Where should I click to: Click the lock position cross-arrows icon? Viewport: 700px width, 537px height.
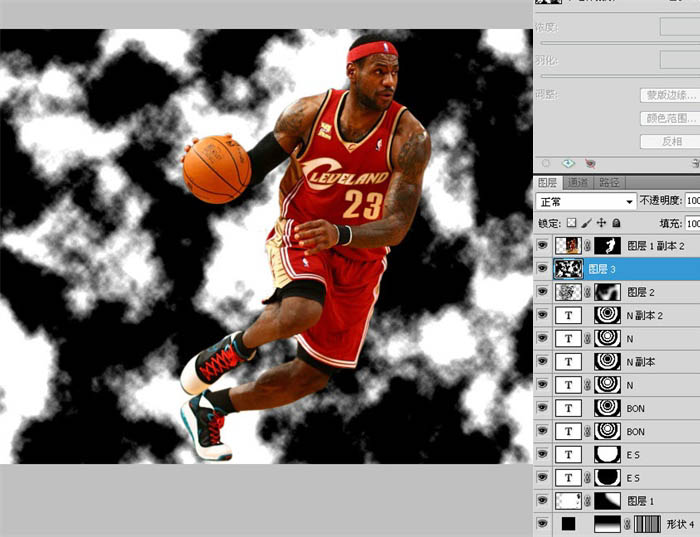[x=601, y=223]
